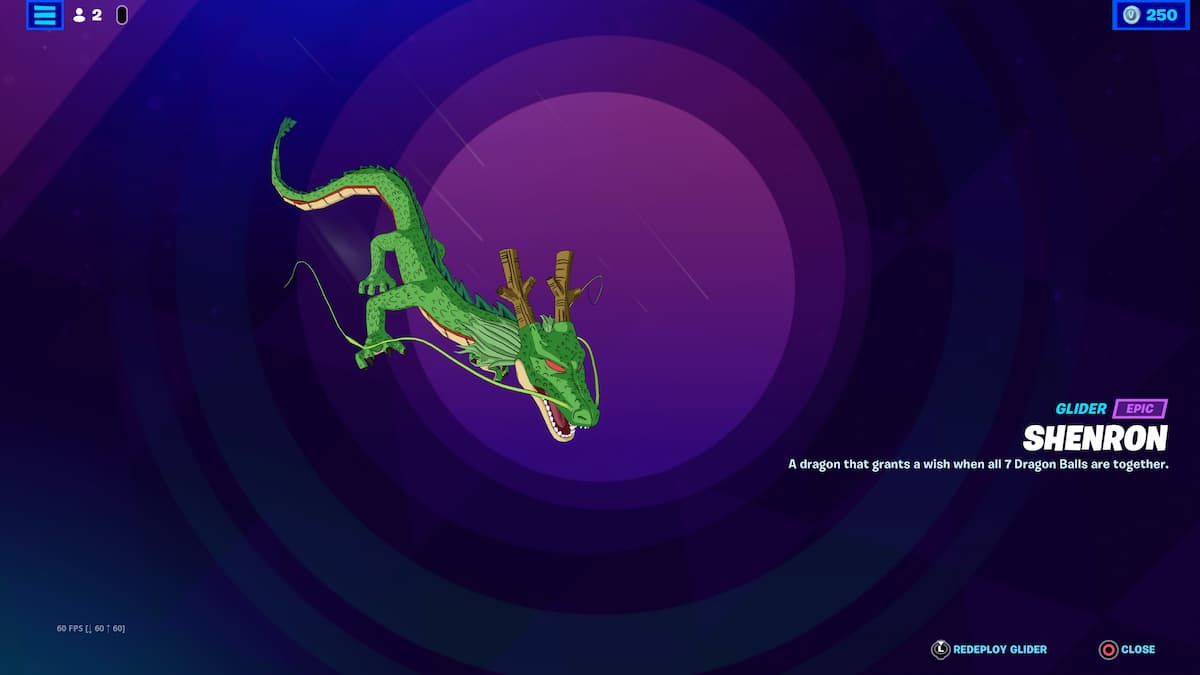1200x675 pixels.
Task: Click the red circle Close icon
Action: [x=1108, y=650]
